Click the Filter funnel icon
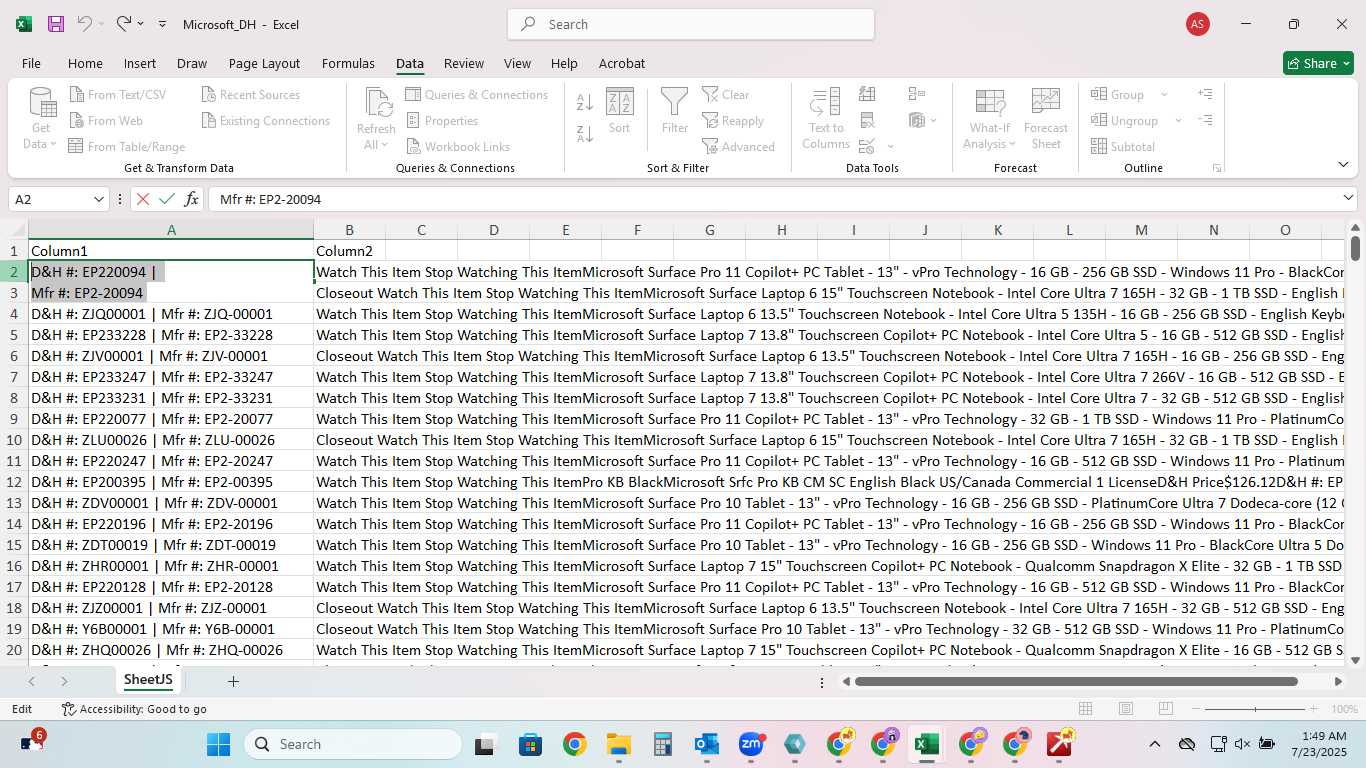Image resolution: width=1366 pixels, height=768 pixels. point(675,102)
